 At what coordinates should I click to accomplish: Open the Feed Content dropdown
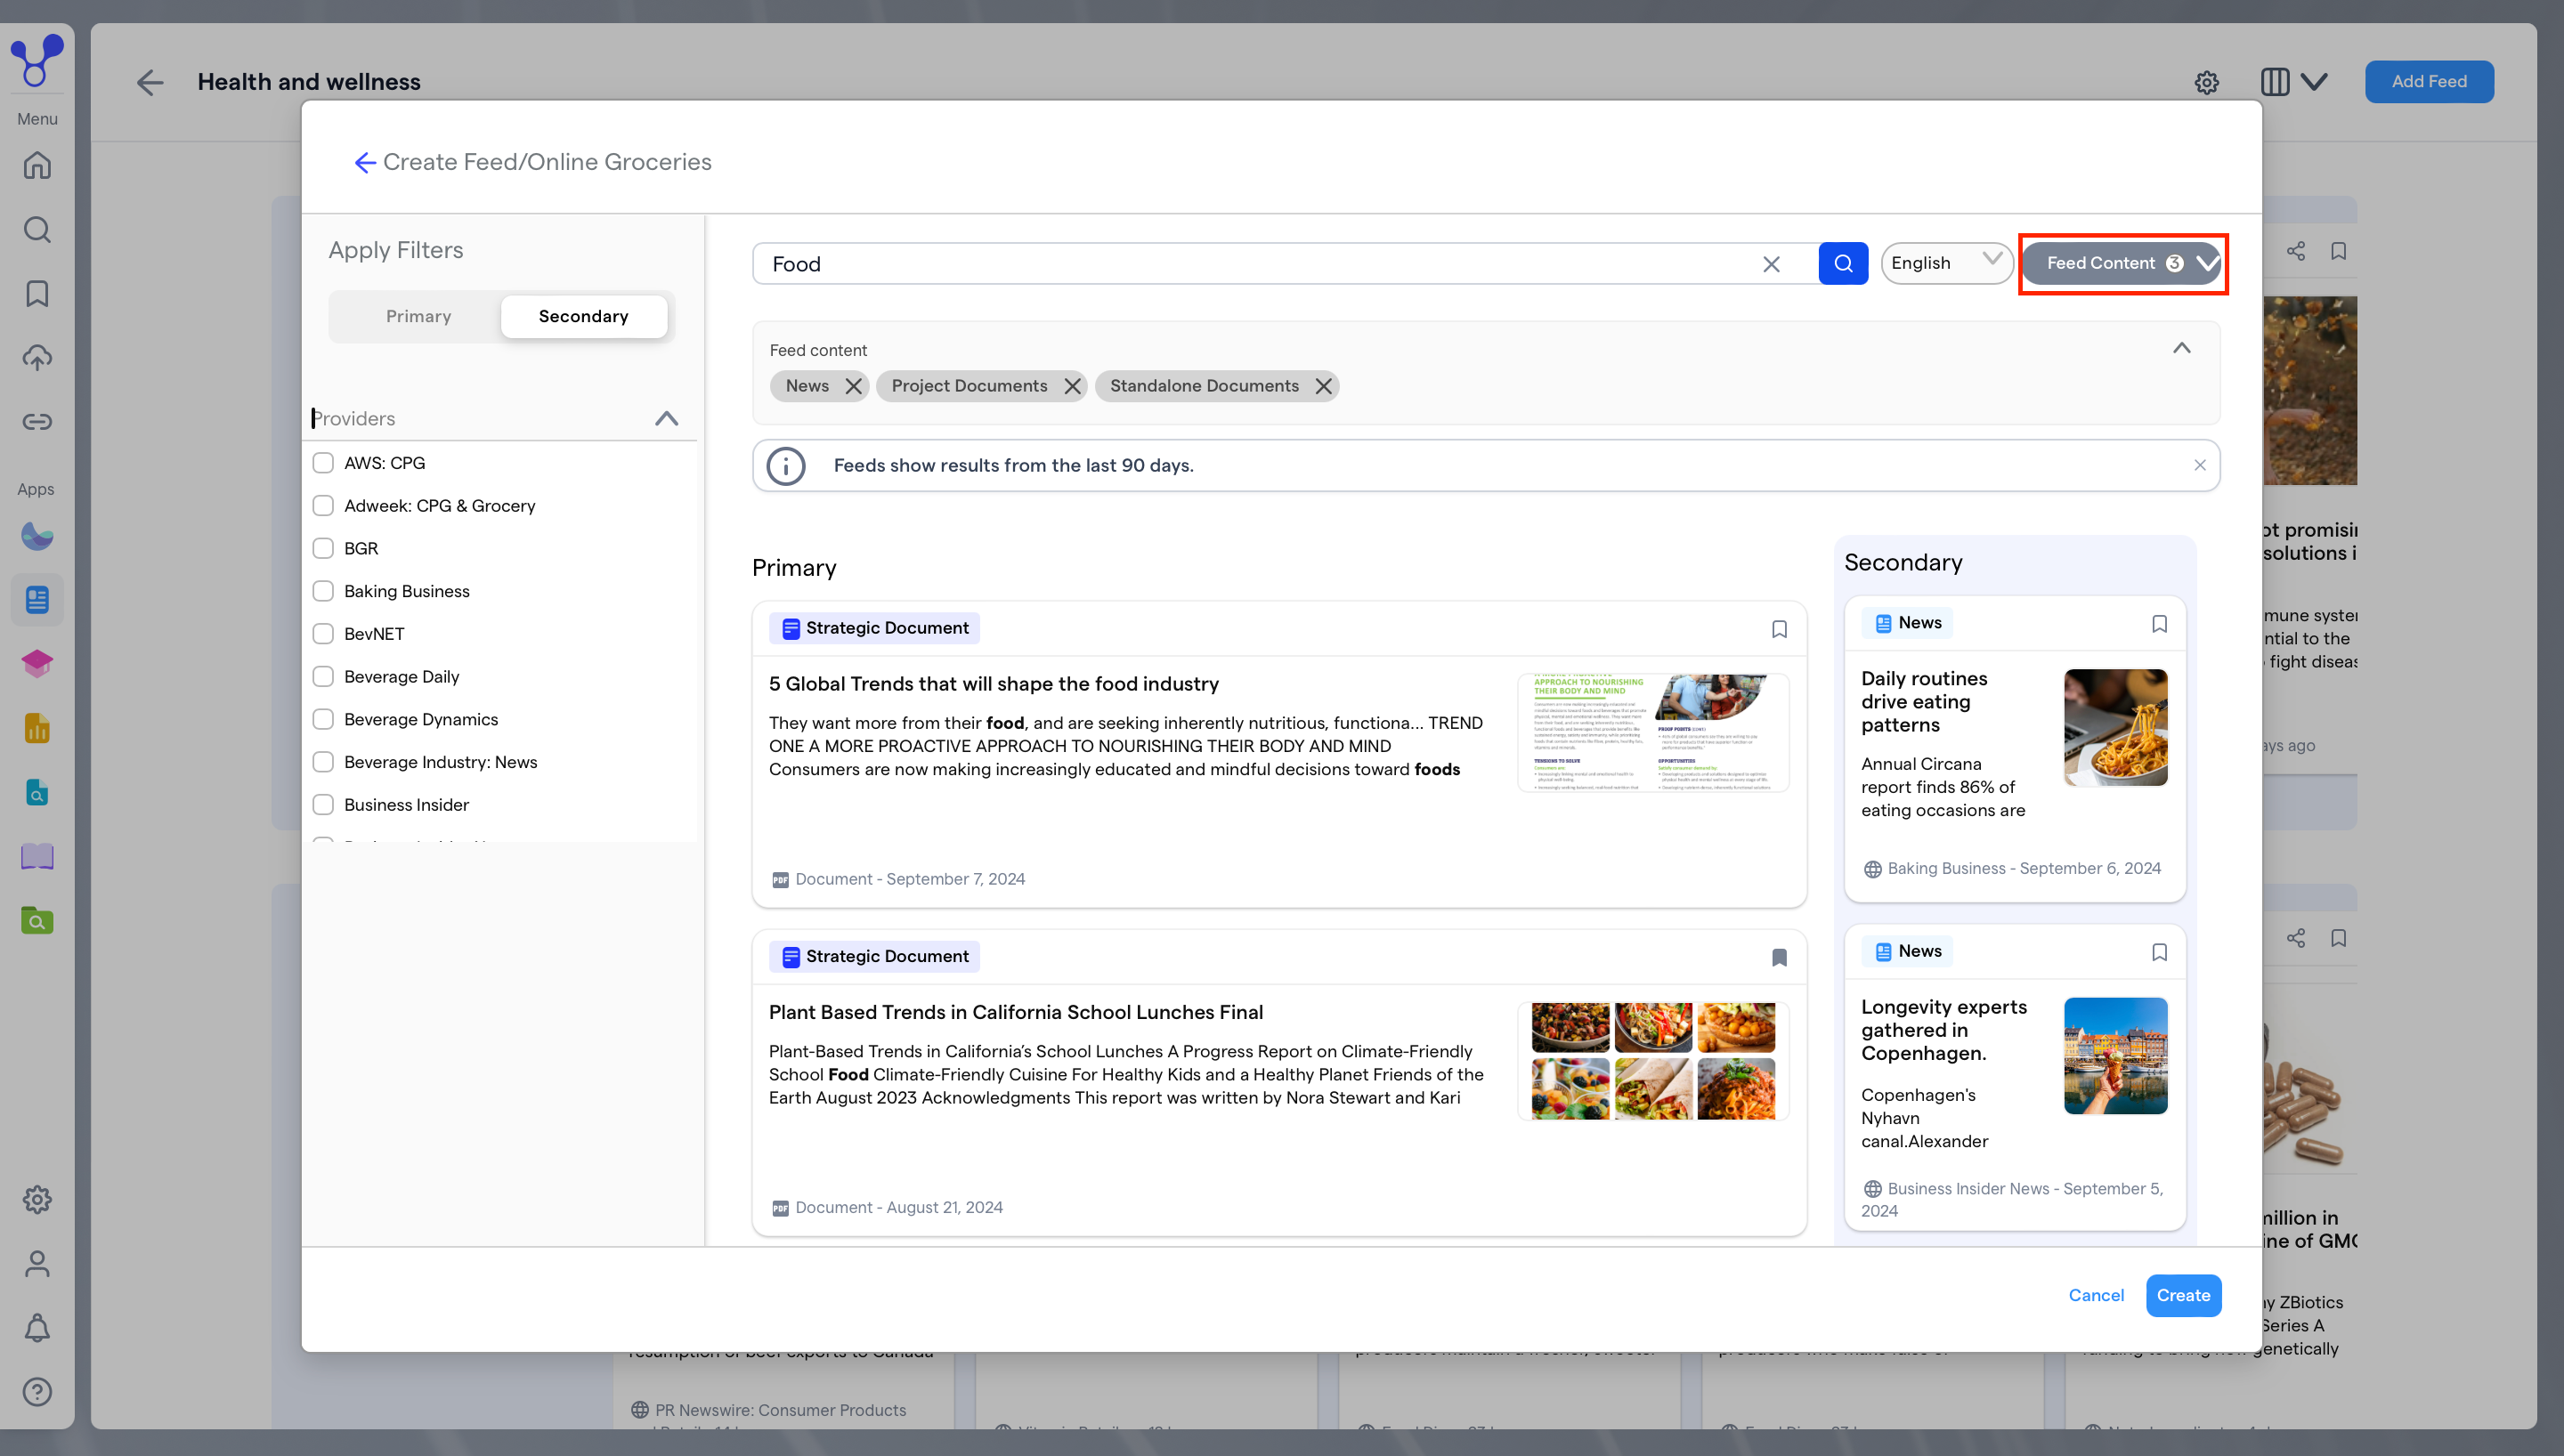(2123, 263)
